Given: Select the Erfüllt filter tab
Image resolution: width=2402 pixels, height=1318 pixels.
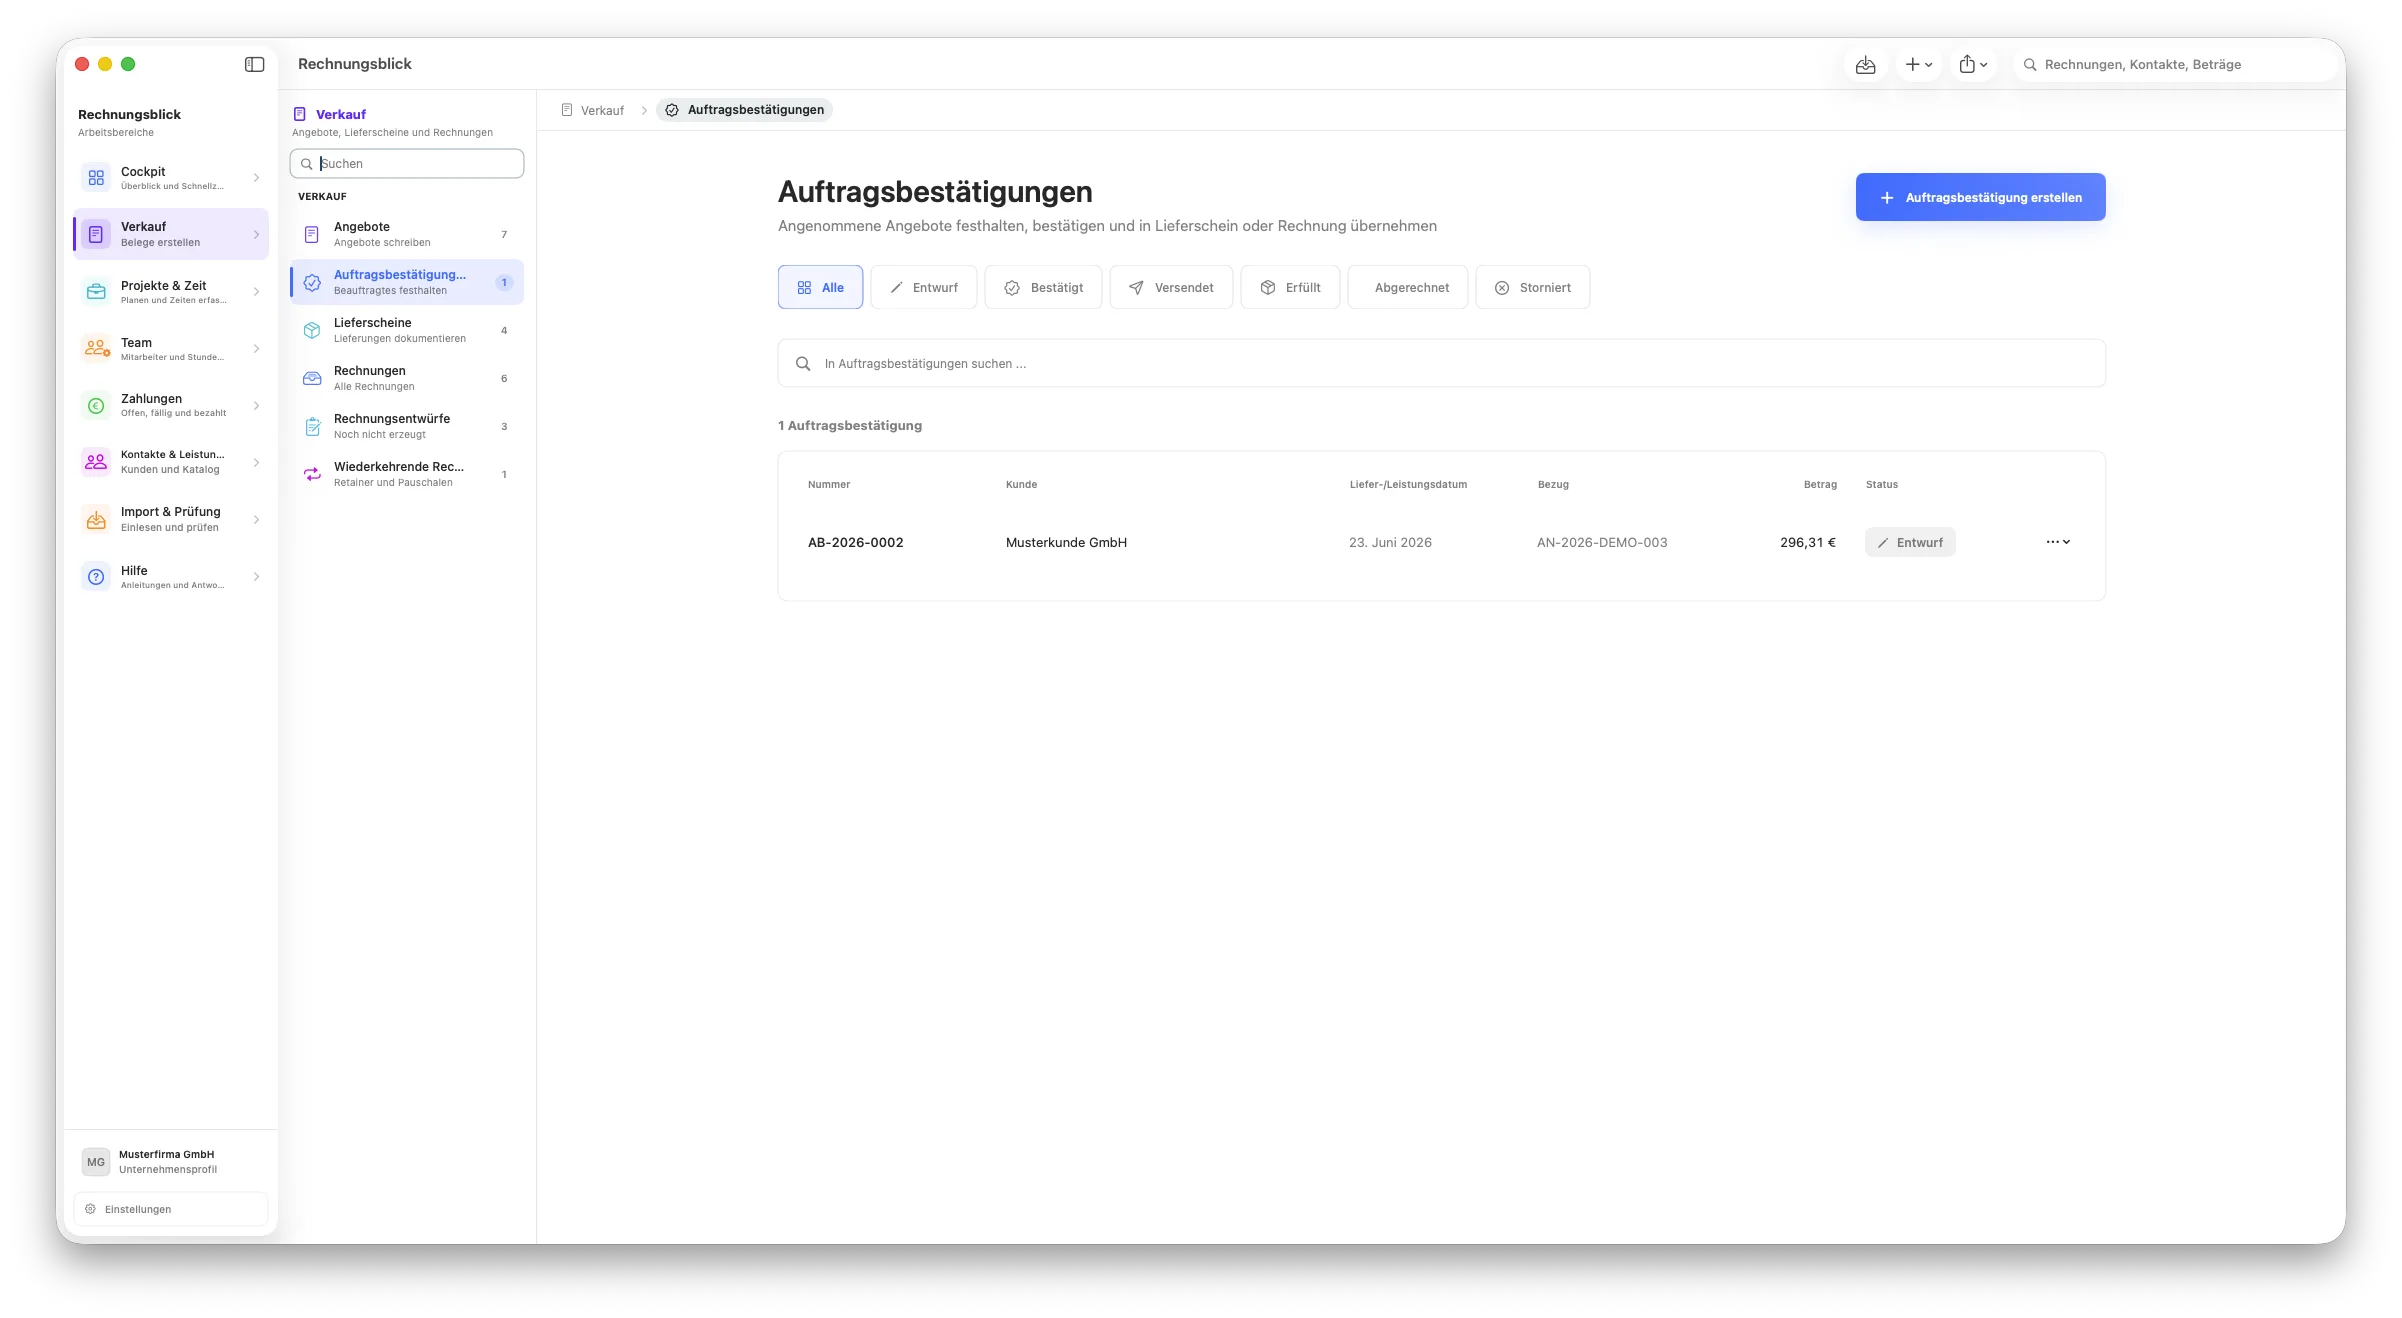Looking at the screenshot, I should click(x=1290, y=288).
